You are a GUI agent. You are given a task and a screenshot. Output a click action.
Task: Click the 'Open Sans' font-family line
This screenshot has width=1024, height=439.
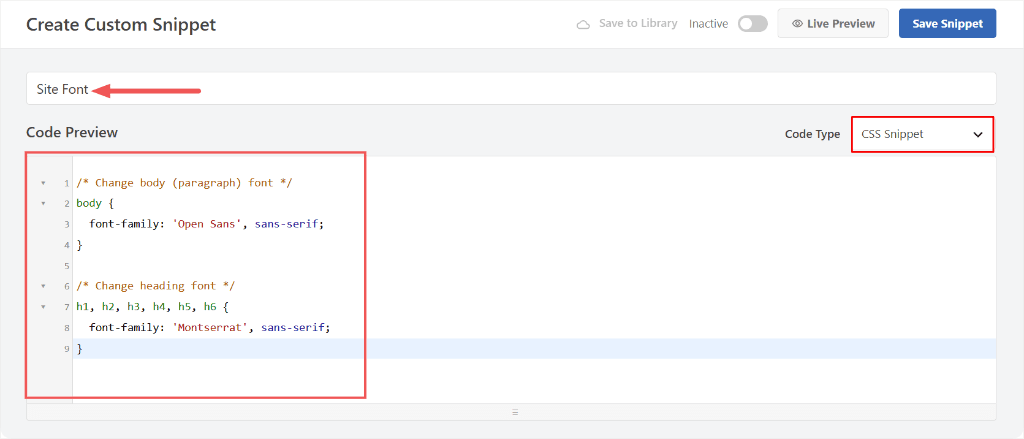206,224
